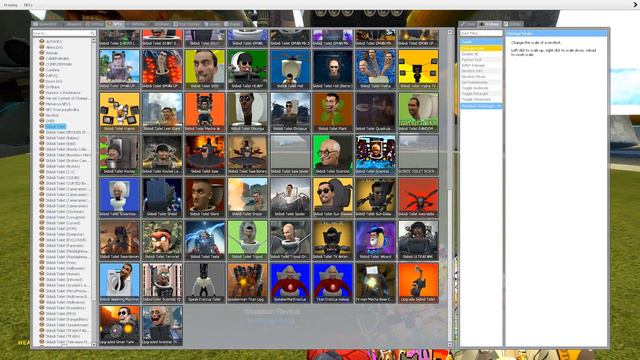640x360 pixels.
Task: Spawn the Skibidi Toilet Spider NPC
Action: (x=290, y=197)
